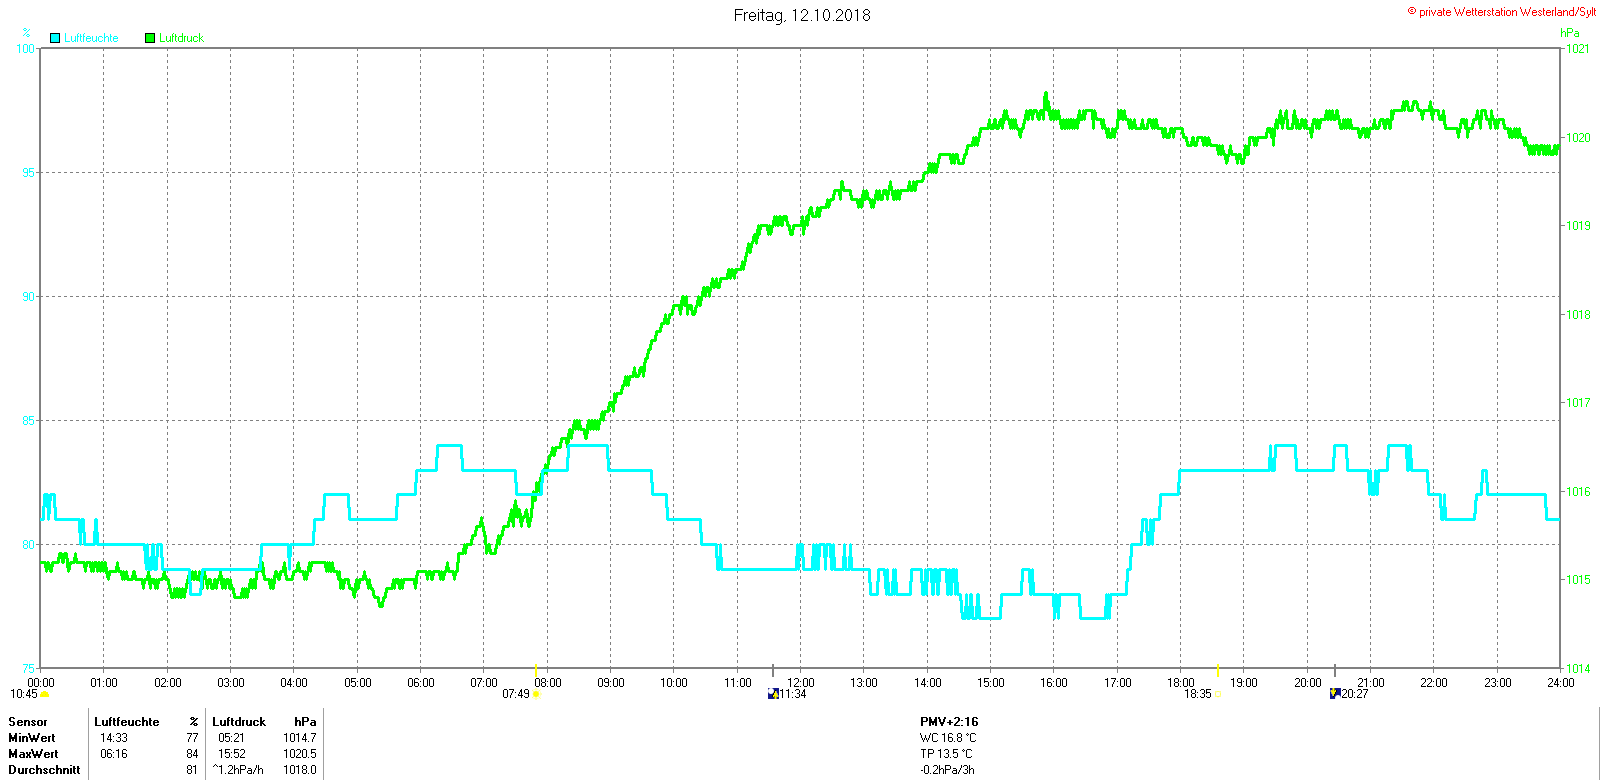Click the '11:34' time label
Viewport: 1600px width, 780px height.
coord(792,694)
